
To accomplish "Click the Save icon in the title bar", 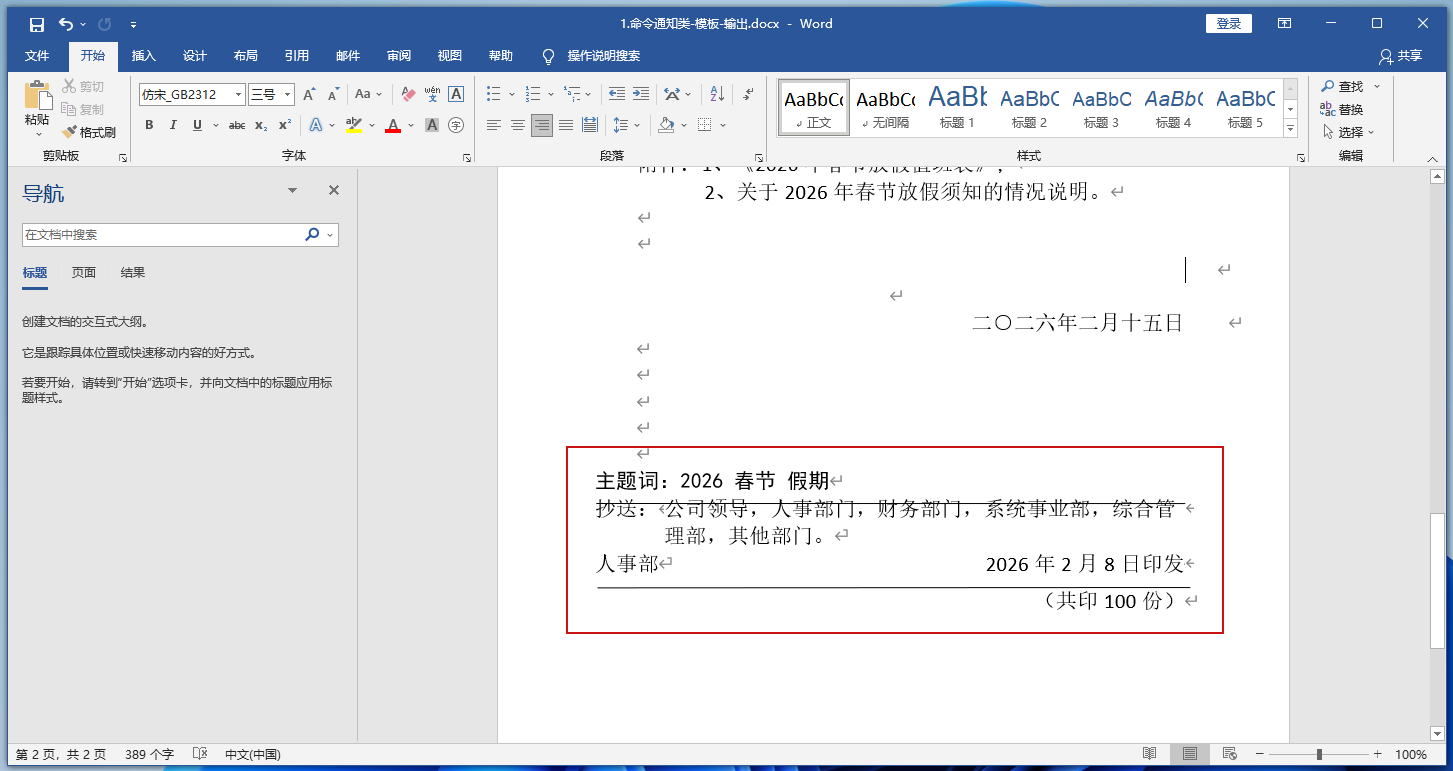I will [x=37, y=24].
